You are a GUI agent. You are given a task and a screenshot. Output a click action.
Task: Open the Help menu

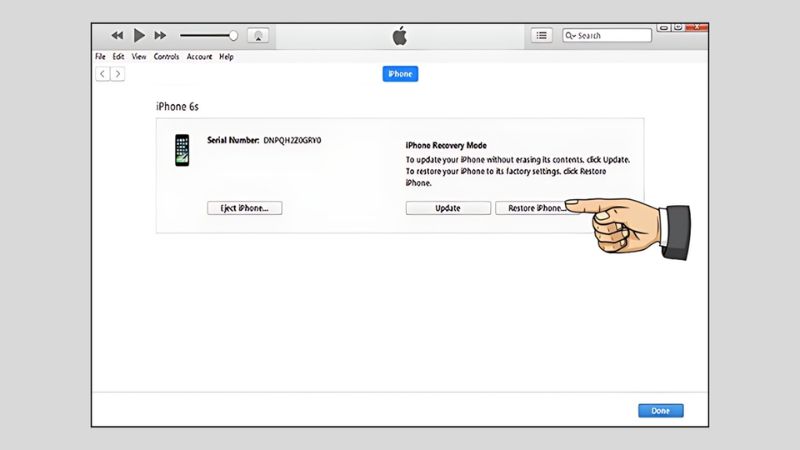[x=227, y=57]
